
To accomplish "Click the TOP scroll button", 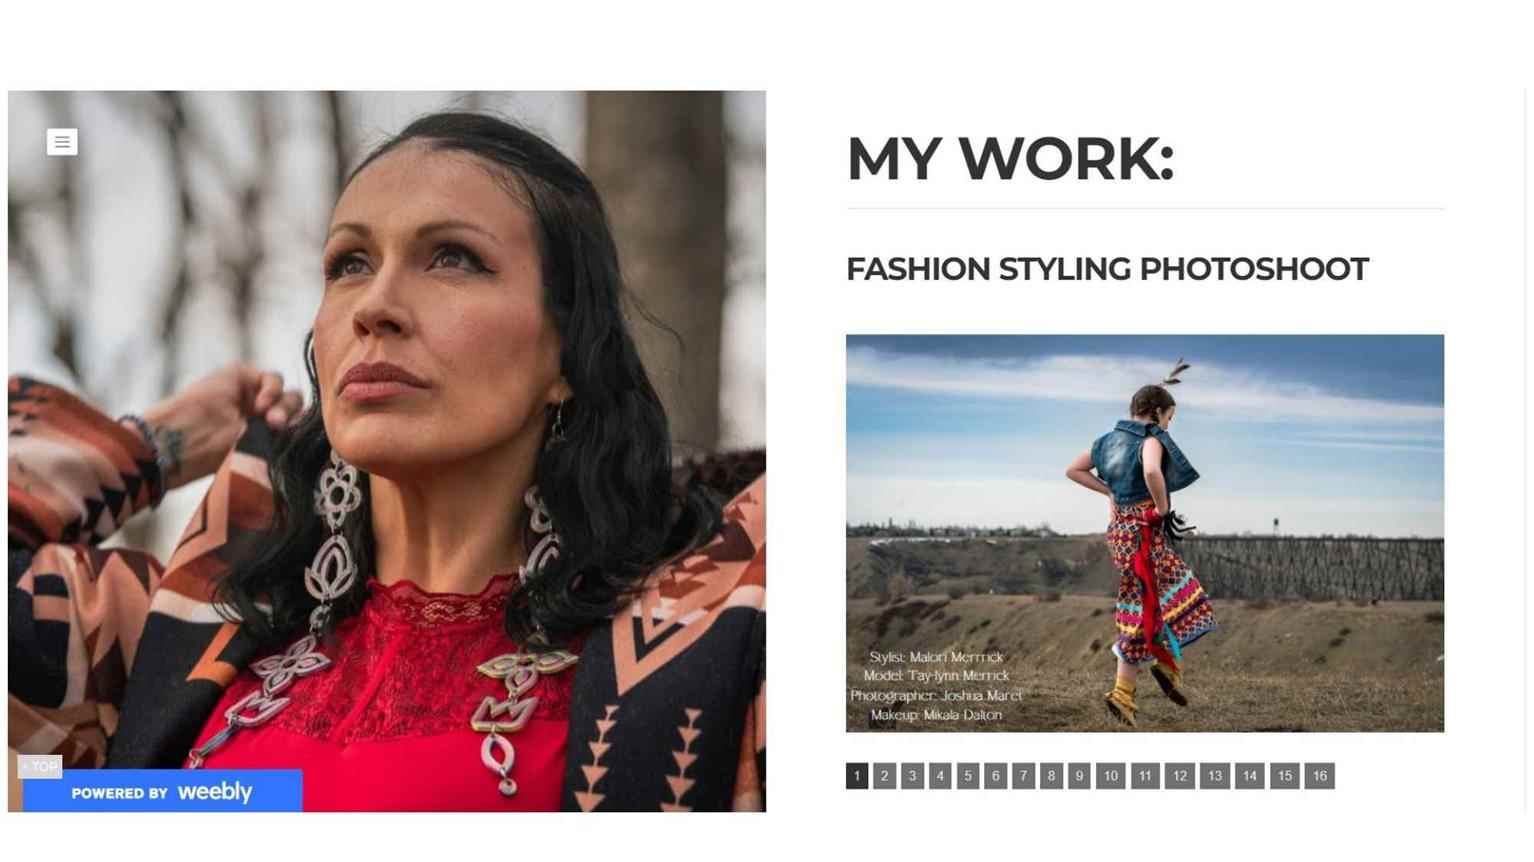I will tap(40, 767).
